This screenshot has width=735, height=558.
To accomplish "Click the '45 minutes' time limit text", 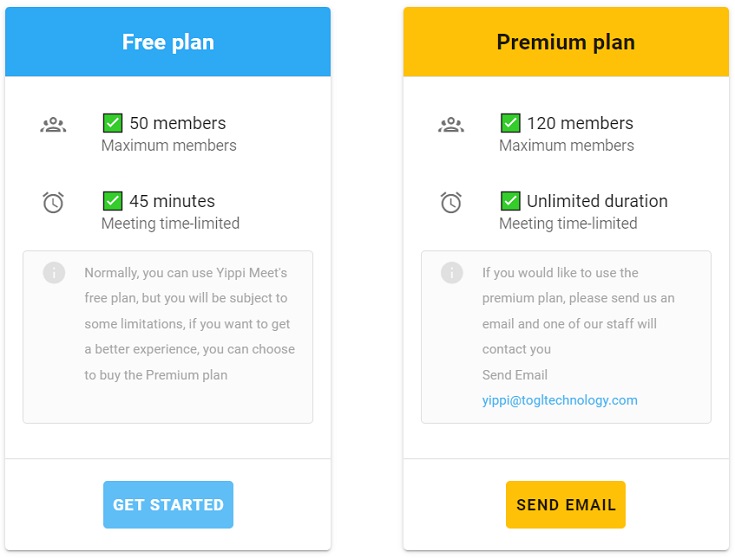I will point(172,201).
